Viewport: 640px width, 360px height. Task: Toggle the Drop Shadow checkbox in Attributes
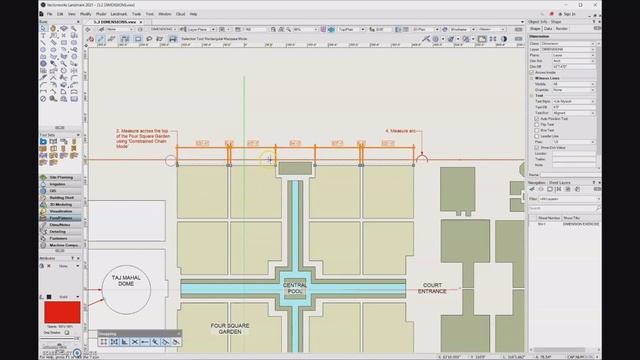(67, 333)
